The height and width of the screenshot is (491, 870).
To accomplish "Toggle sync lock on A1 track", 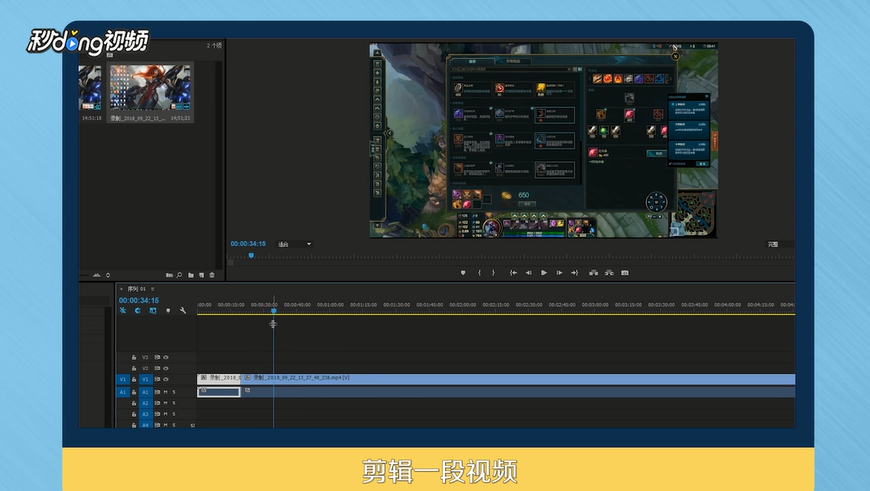I will point(157,392).
